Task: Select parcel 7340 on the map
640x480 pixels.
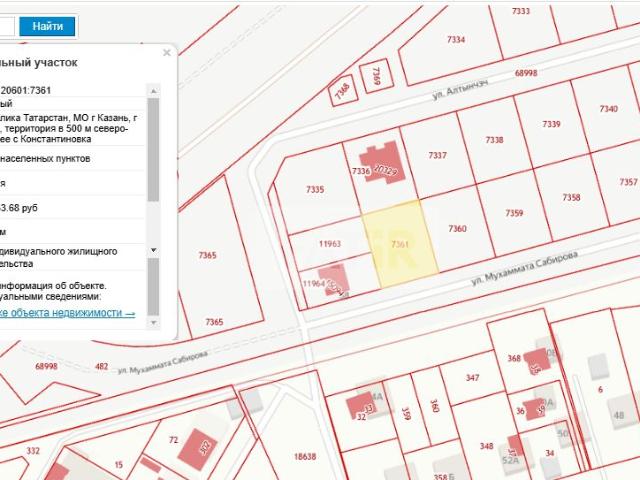Action: [x=609, y=109]
